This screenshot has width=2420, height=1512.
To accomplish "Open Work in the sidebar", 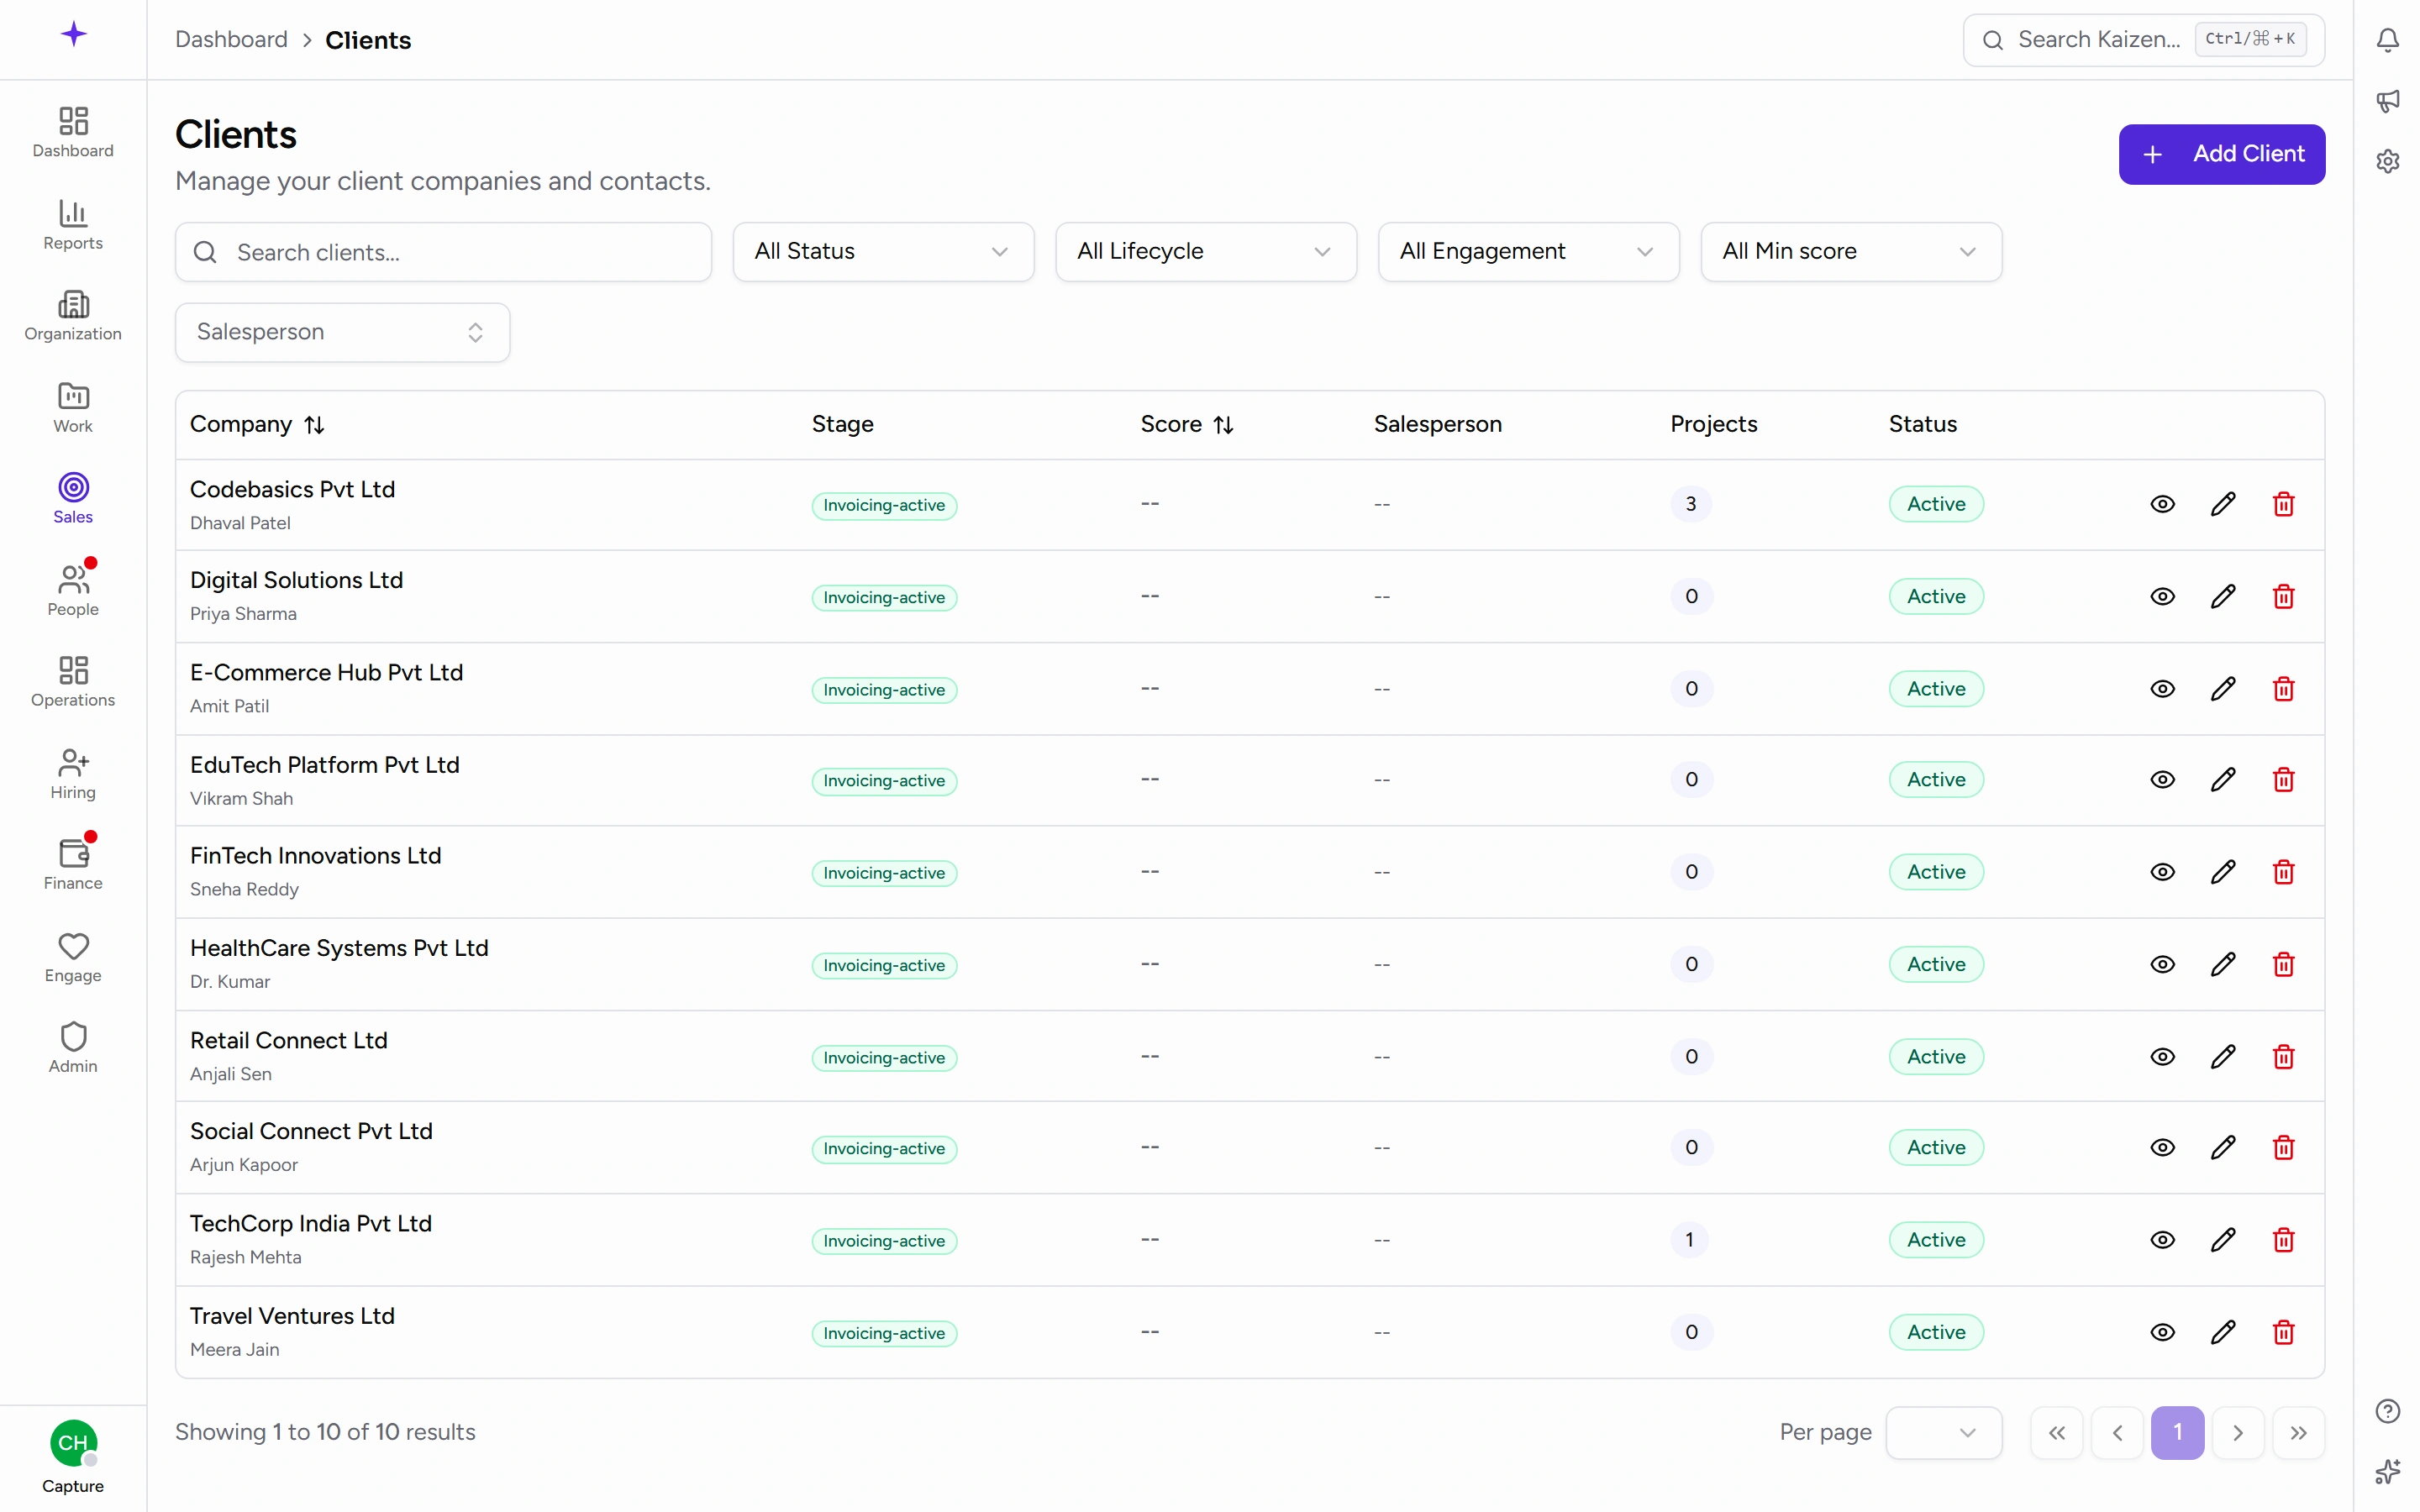I will click(73, 408).
